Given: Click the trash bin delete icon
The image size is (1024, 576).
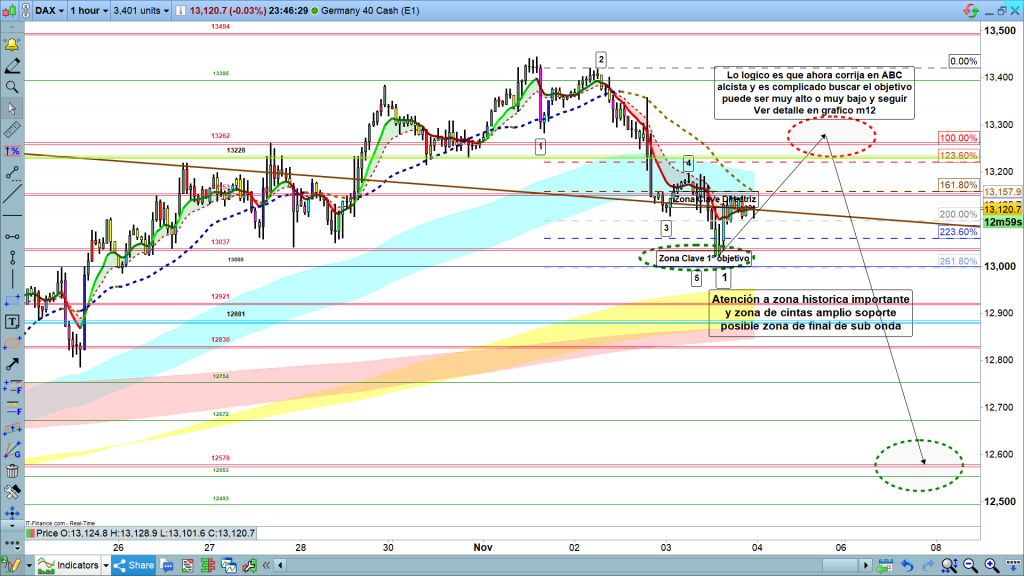Looking at the screenshot, I should (x=12, y=471).
